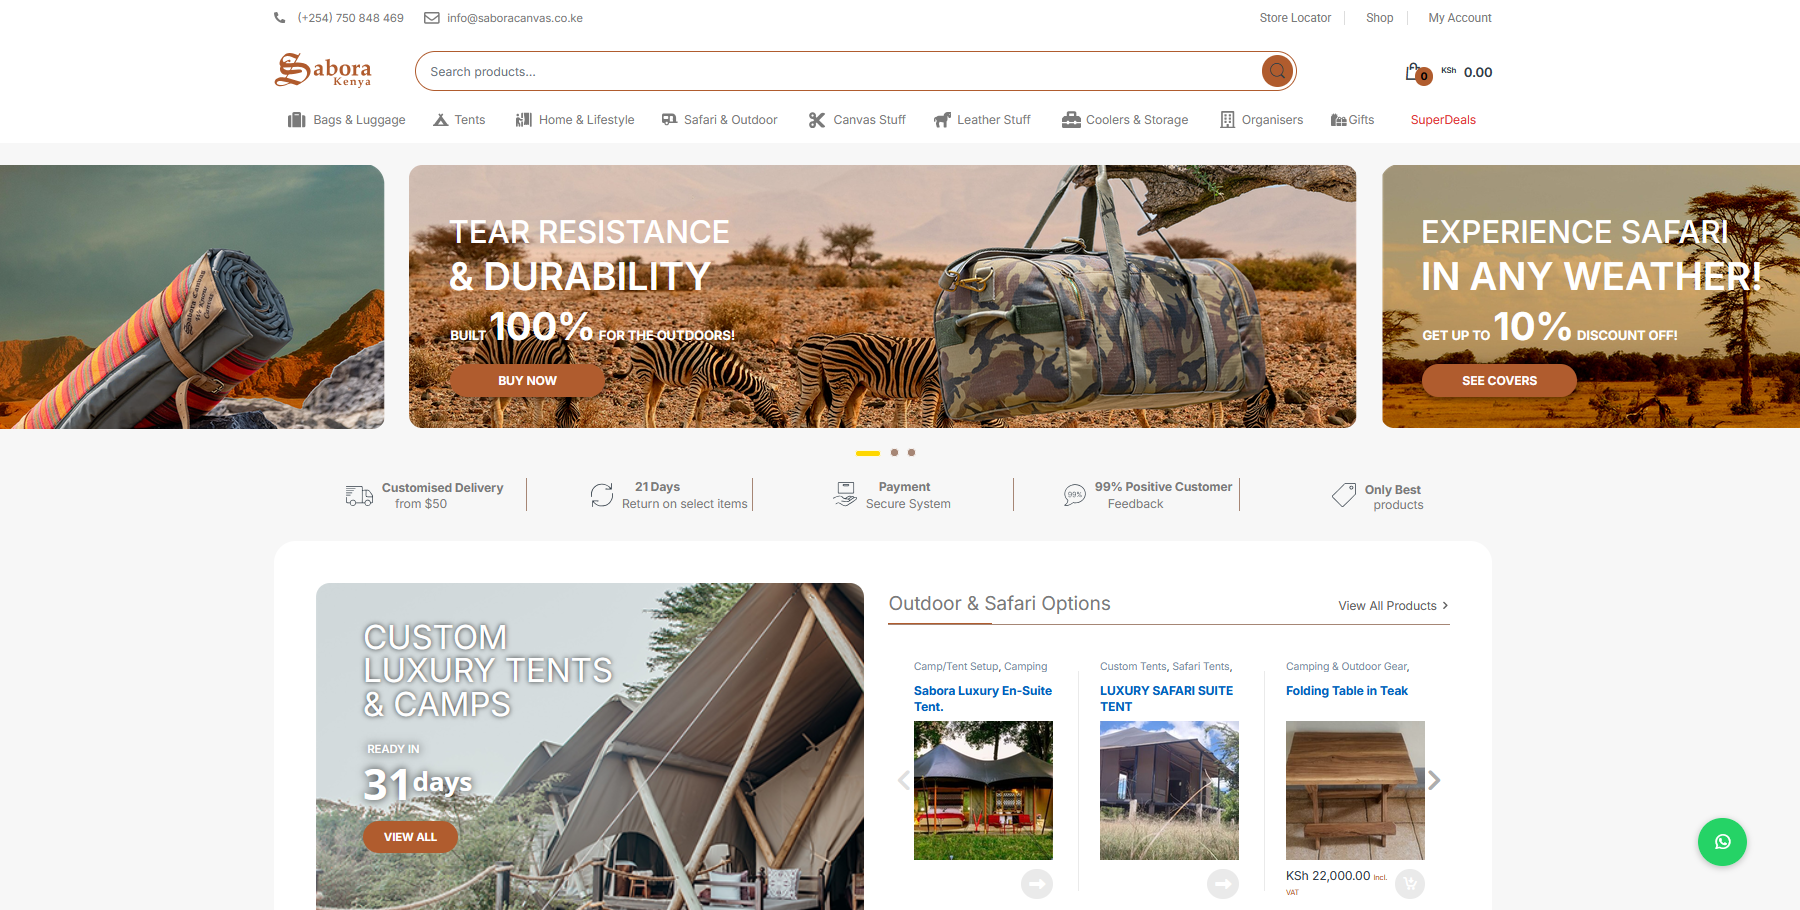The width and height of the screenshot is (1800, 910).
Task: Open Sabora Luxury En-Suite Tent title
Action: (x=983, y=698)
